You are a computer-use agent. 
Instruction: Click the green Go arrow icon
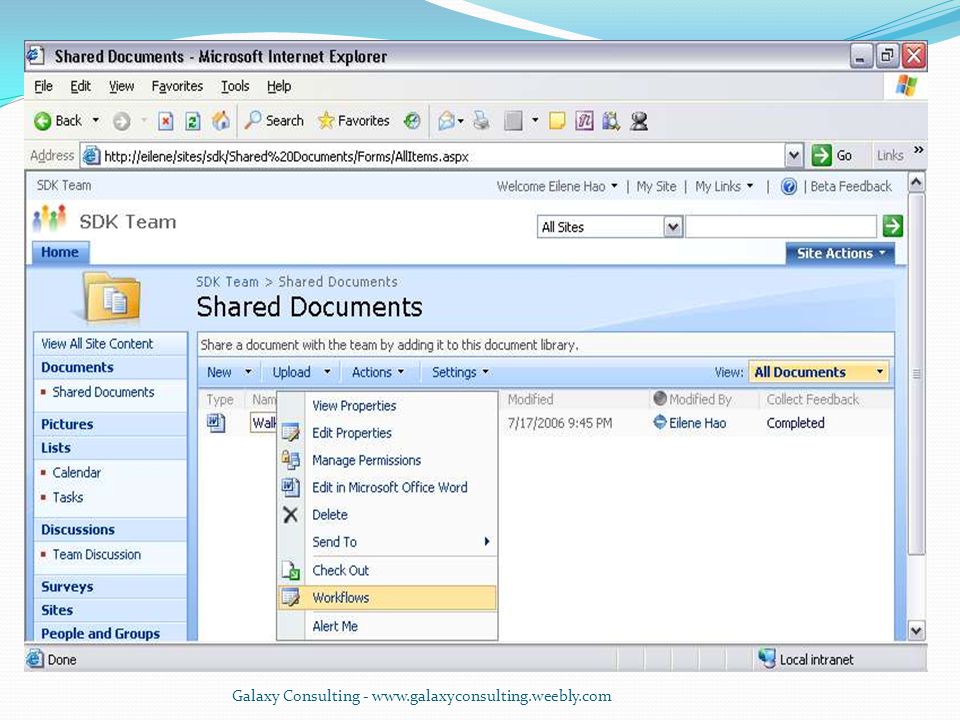(821, 156)
